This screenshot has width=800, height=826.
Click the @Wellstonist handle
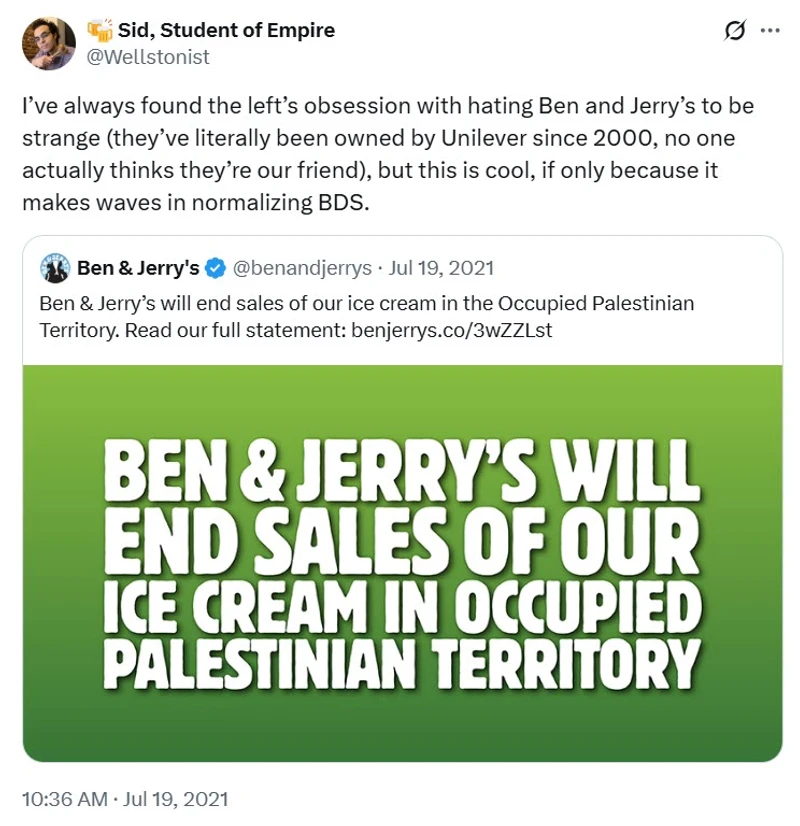click(x=146, y=57)
